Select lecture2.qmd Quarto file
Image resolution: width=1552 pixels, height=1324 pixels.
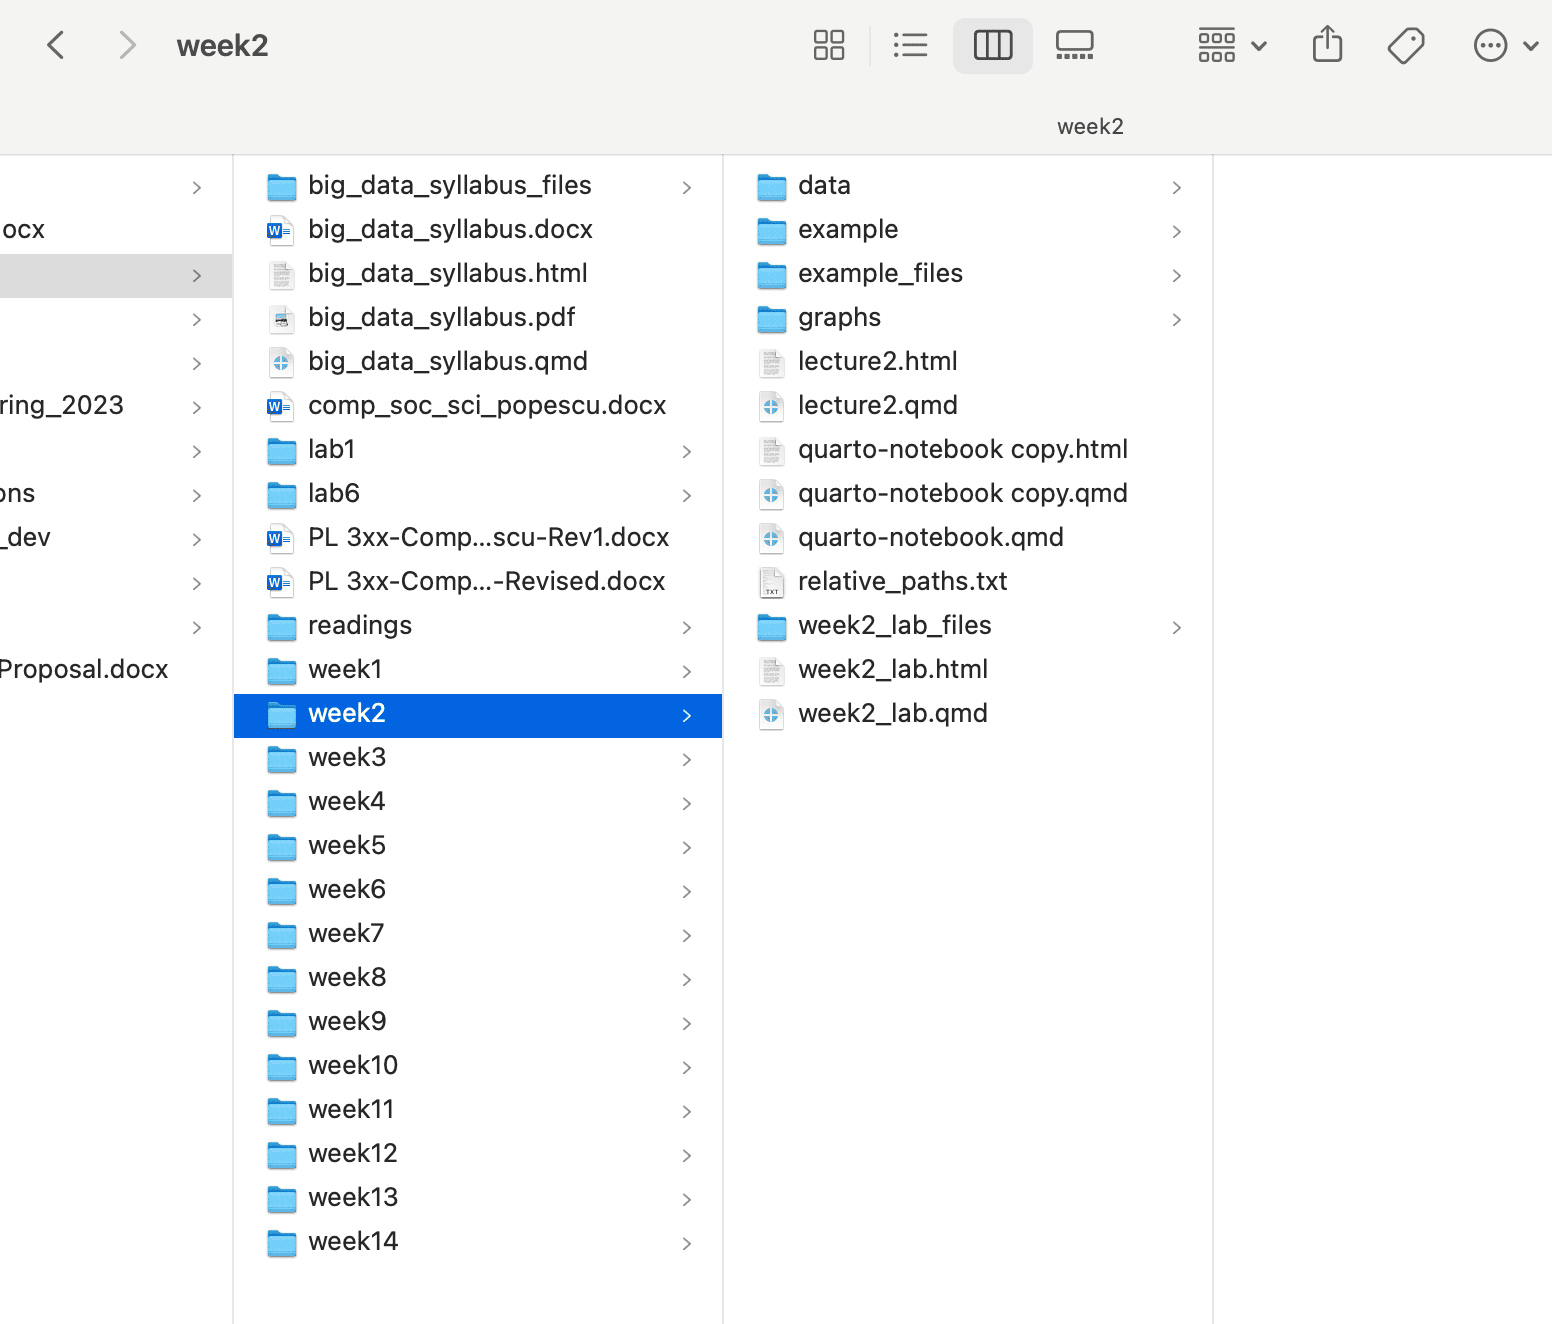pos(877,406)
